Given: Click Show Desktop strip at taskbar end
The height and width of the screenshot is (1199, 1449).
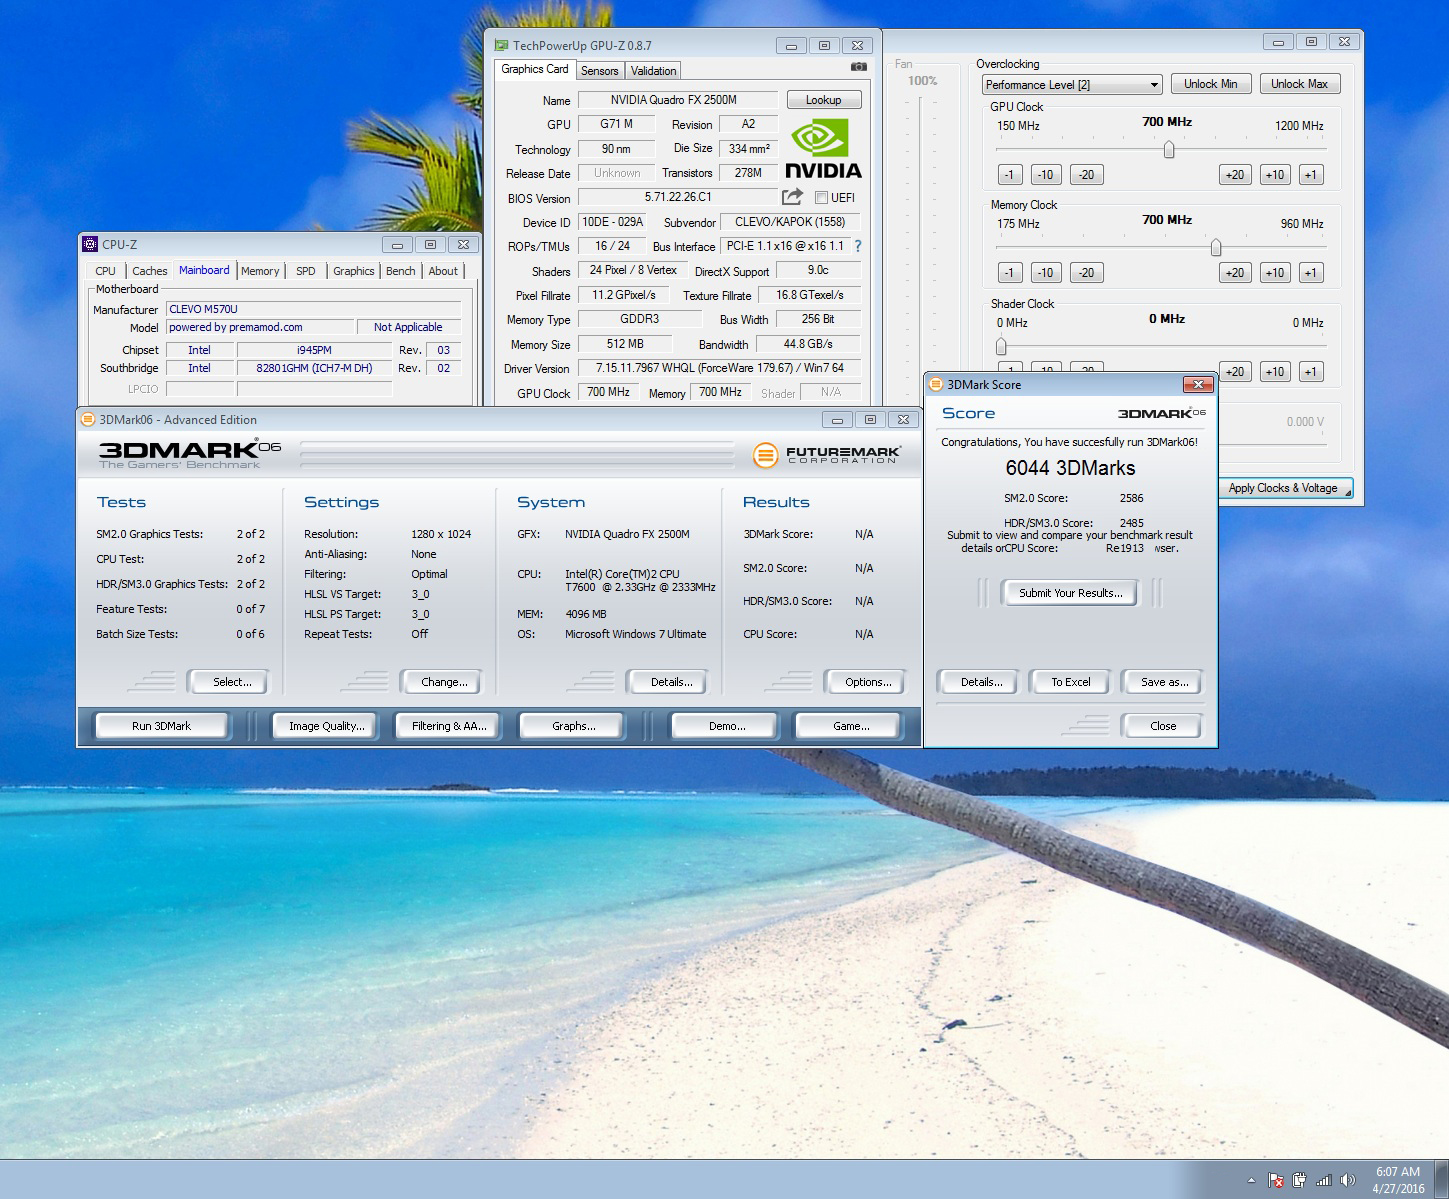Looking at the screenshot, I should tap(1442, 1180).
